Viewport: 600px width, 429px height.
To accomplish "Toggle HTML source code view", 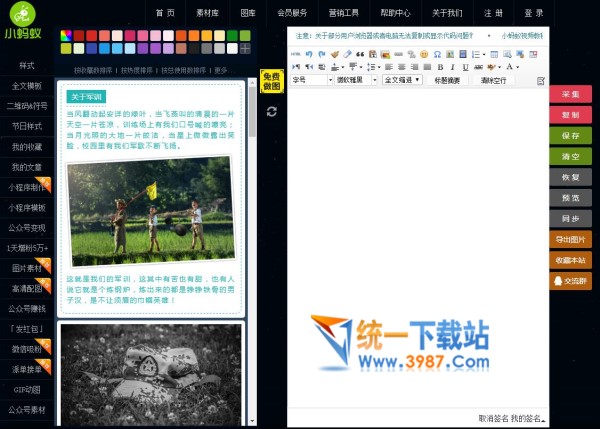I will (x=295, y=54).
